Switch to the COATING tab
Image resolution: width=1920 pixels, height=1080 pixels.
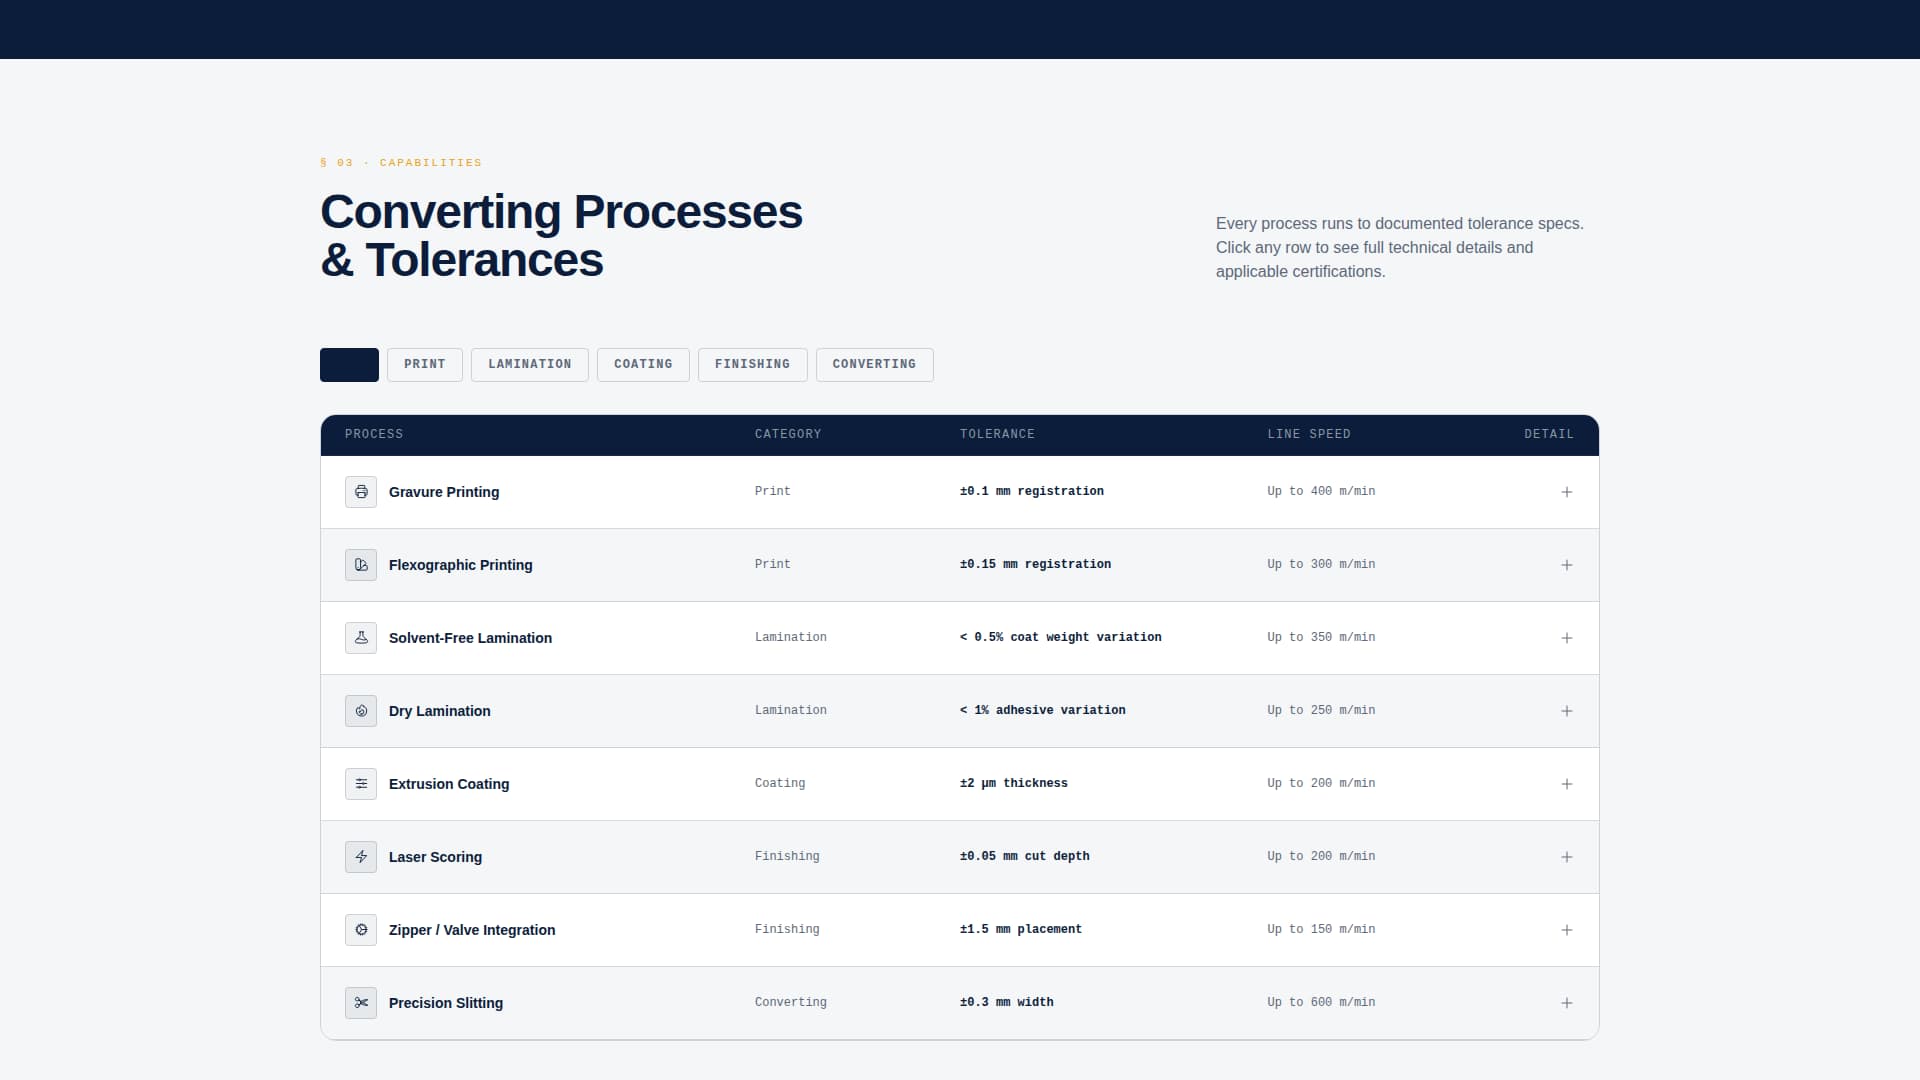(643, 364)
